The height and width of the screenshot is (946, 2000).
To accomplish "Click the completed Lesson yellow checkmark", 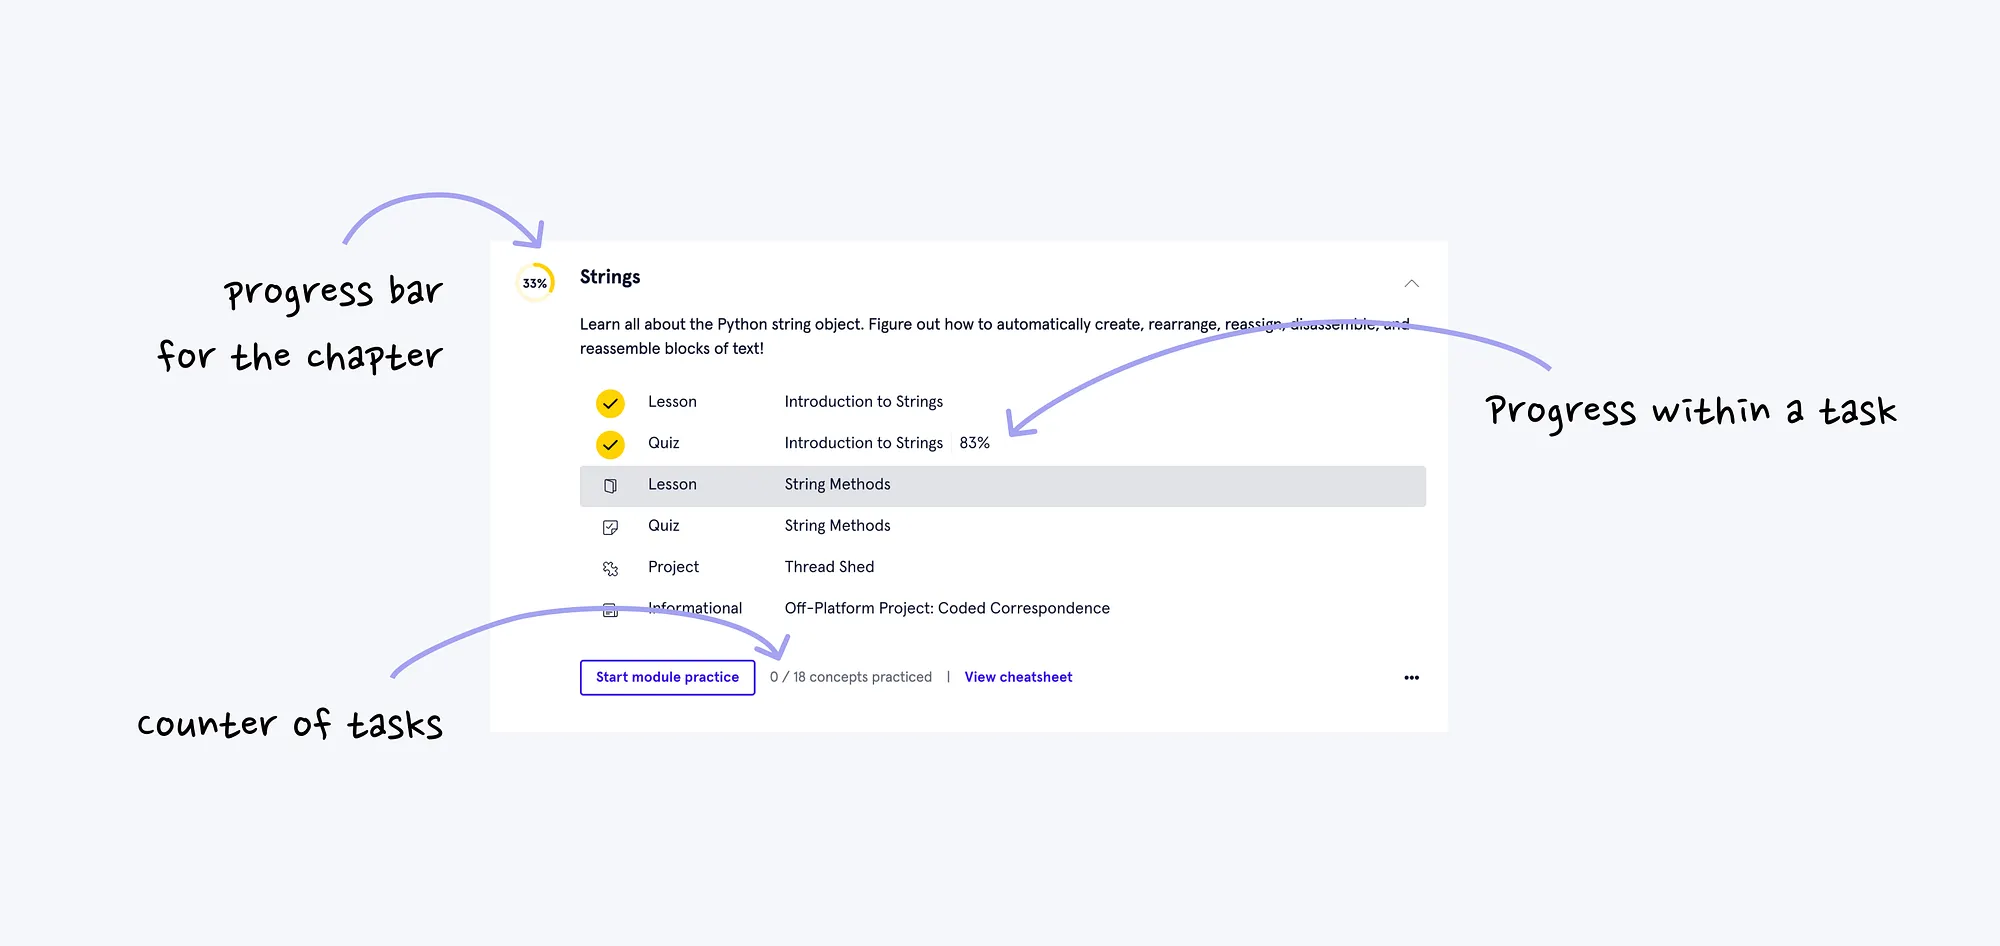I will pos(610,403).
